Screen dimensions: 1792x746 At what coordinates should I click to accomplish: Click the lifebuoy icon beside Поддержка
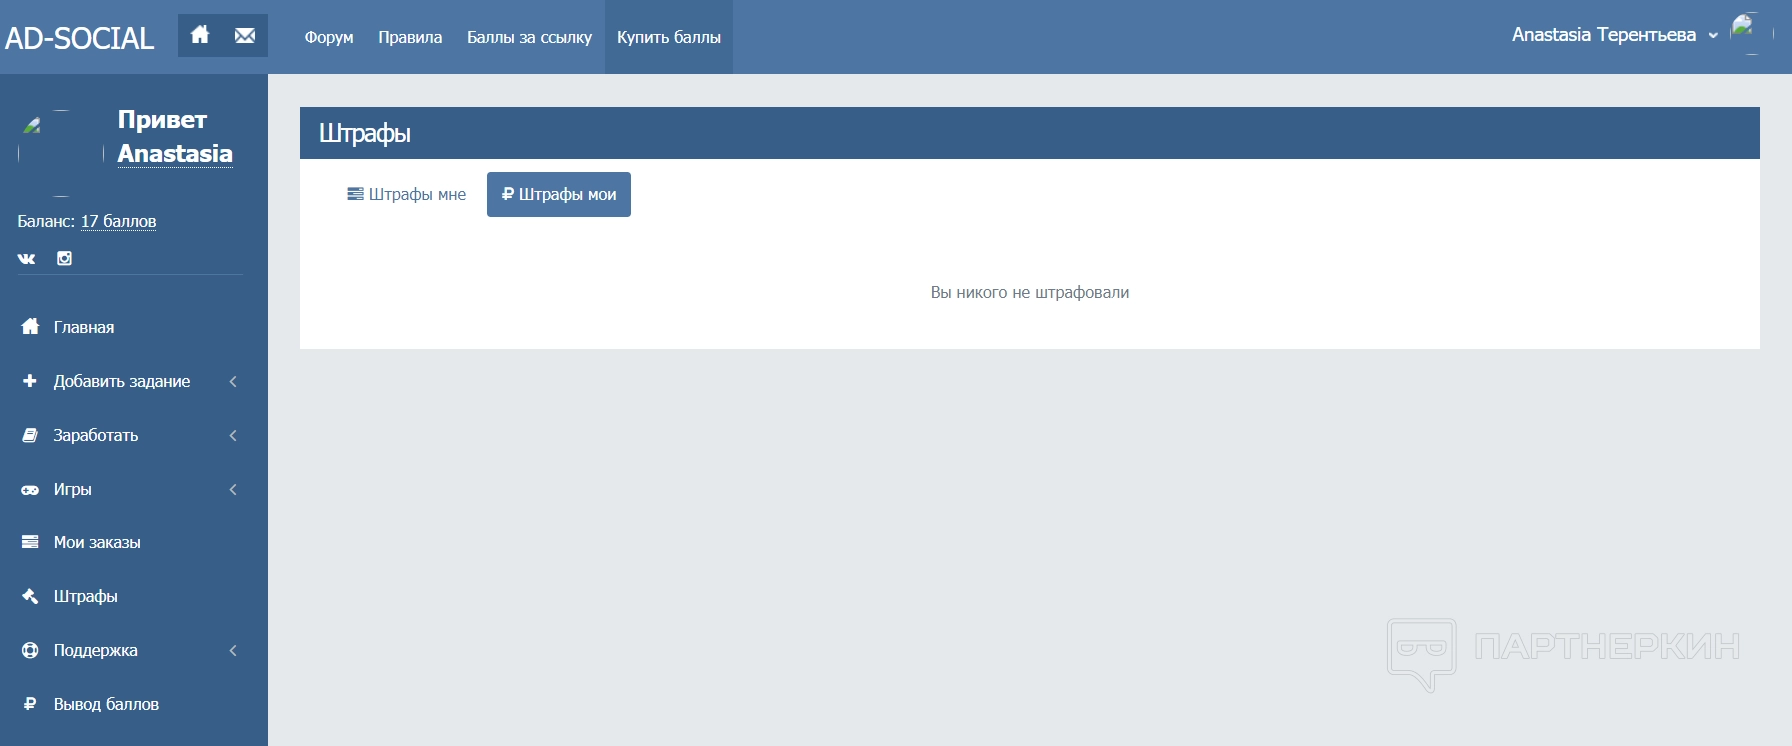(30, 650)
